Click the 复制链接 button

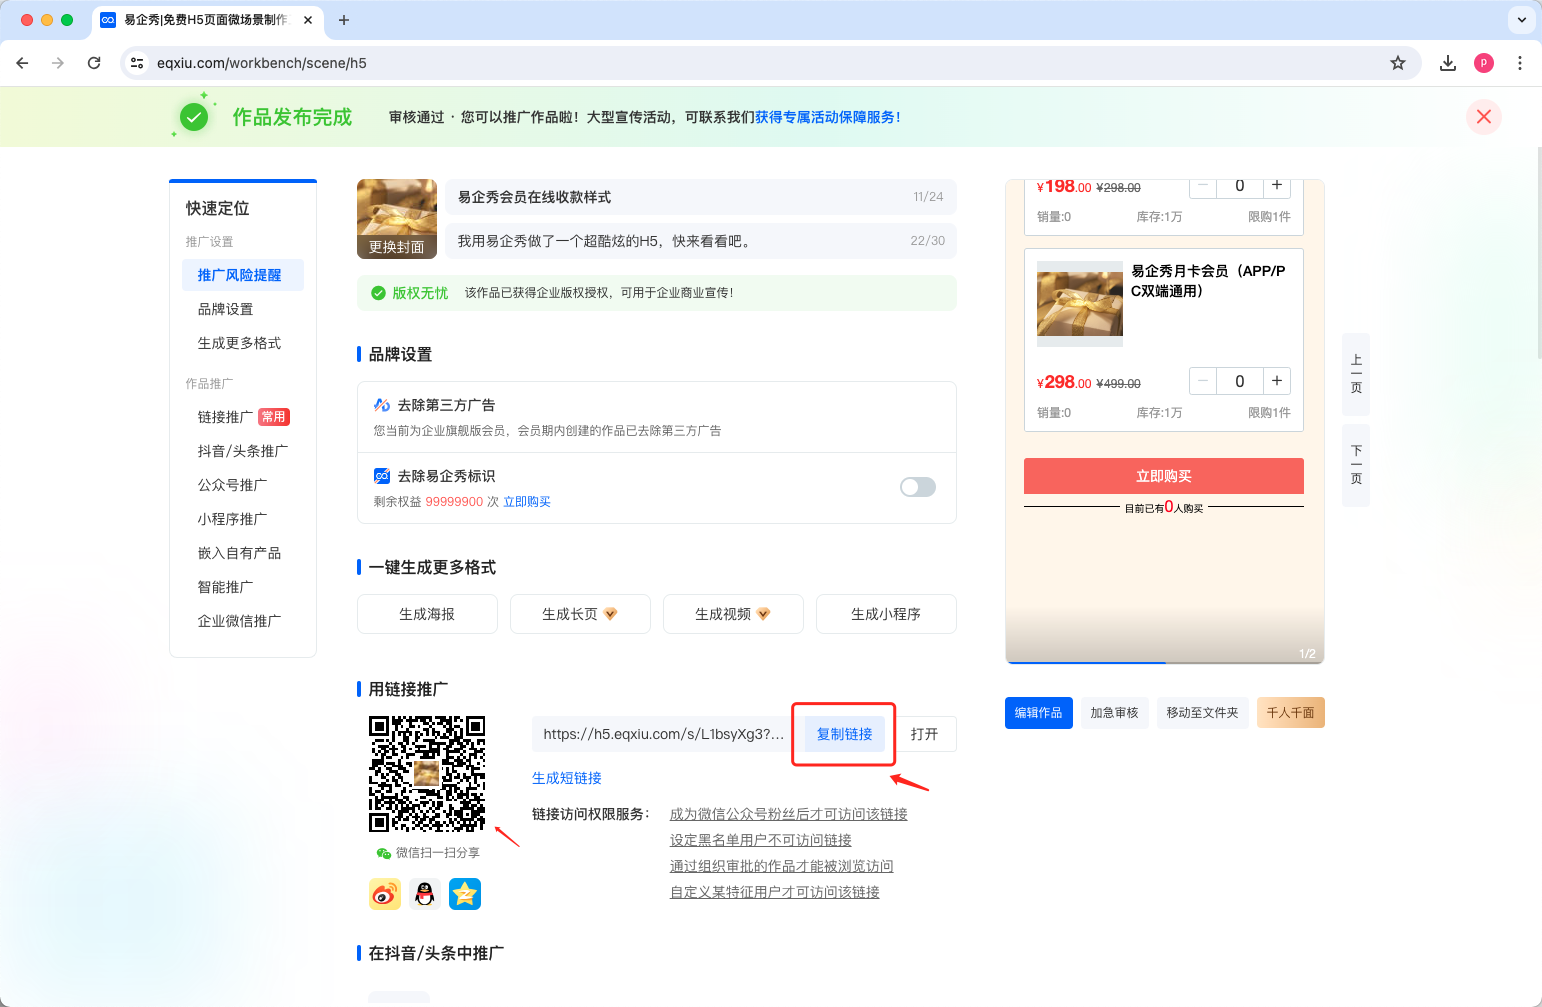[844, 734]
